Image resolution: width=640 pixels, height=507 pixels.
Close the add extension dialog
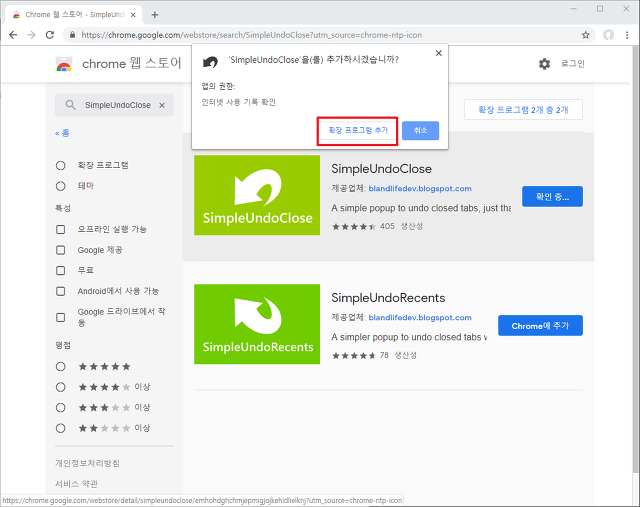(439, 53)
